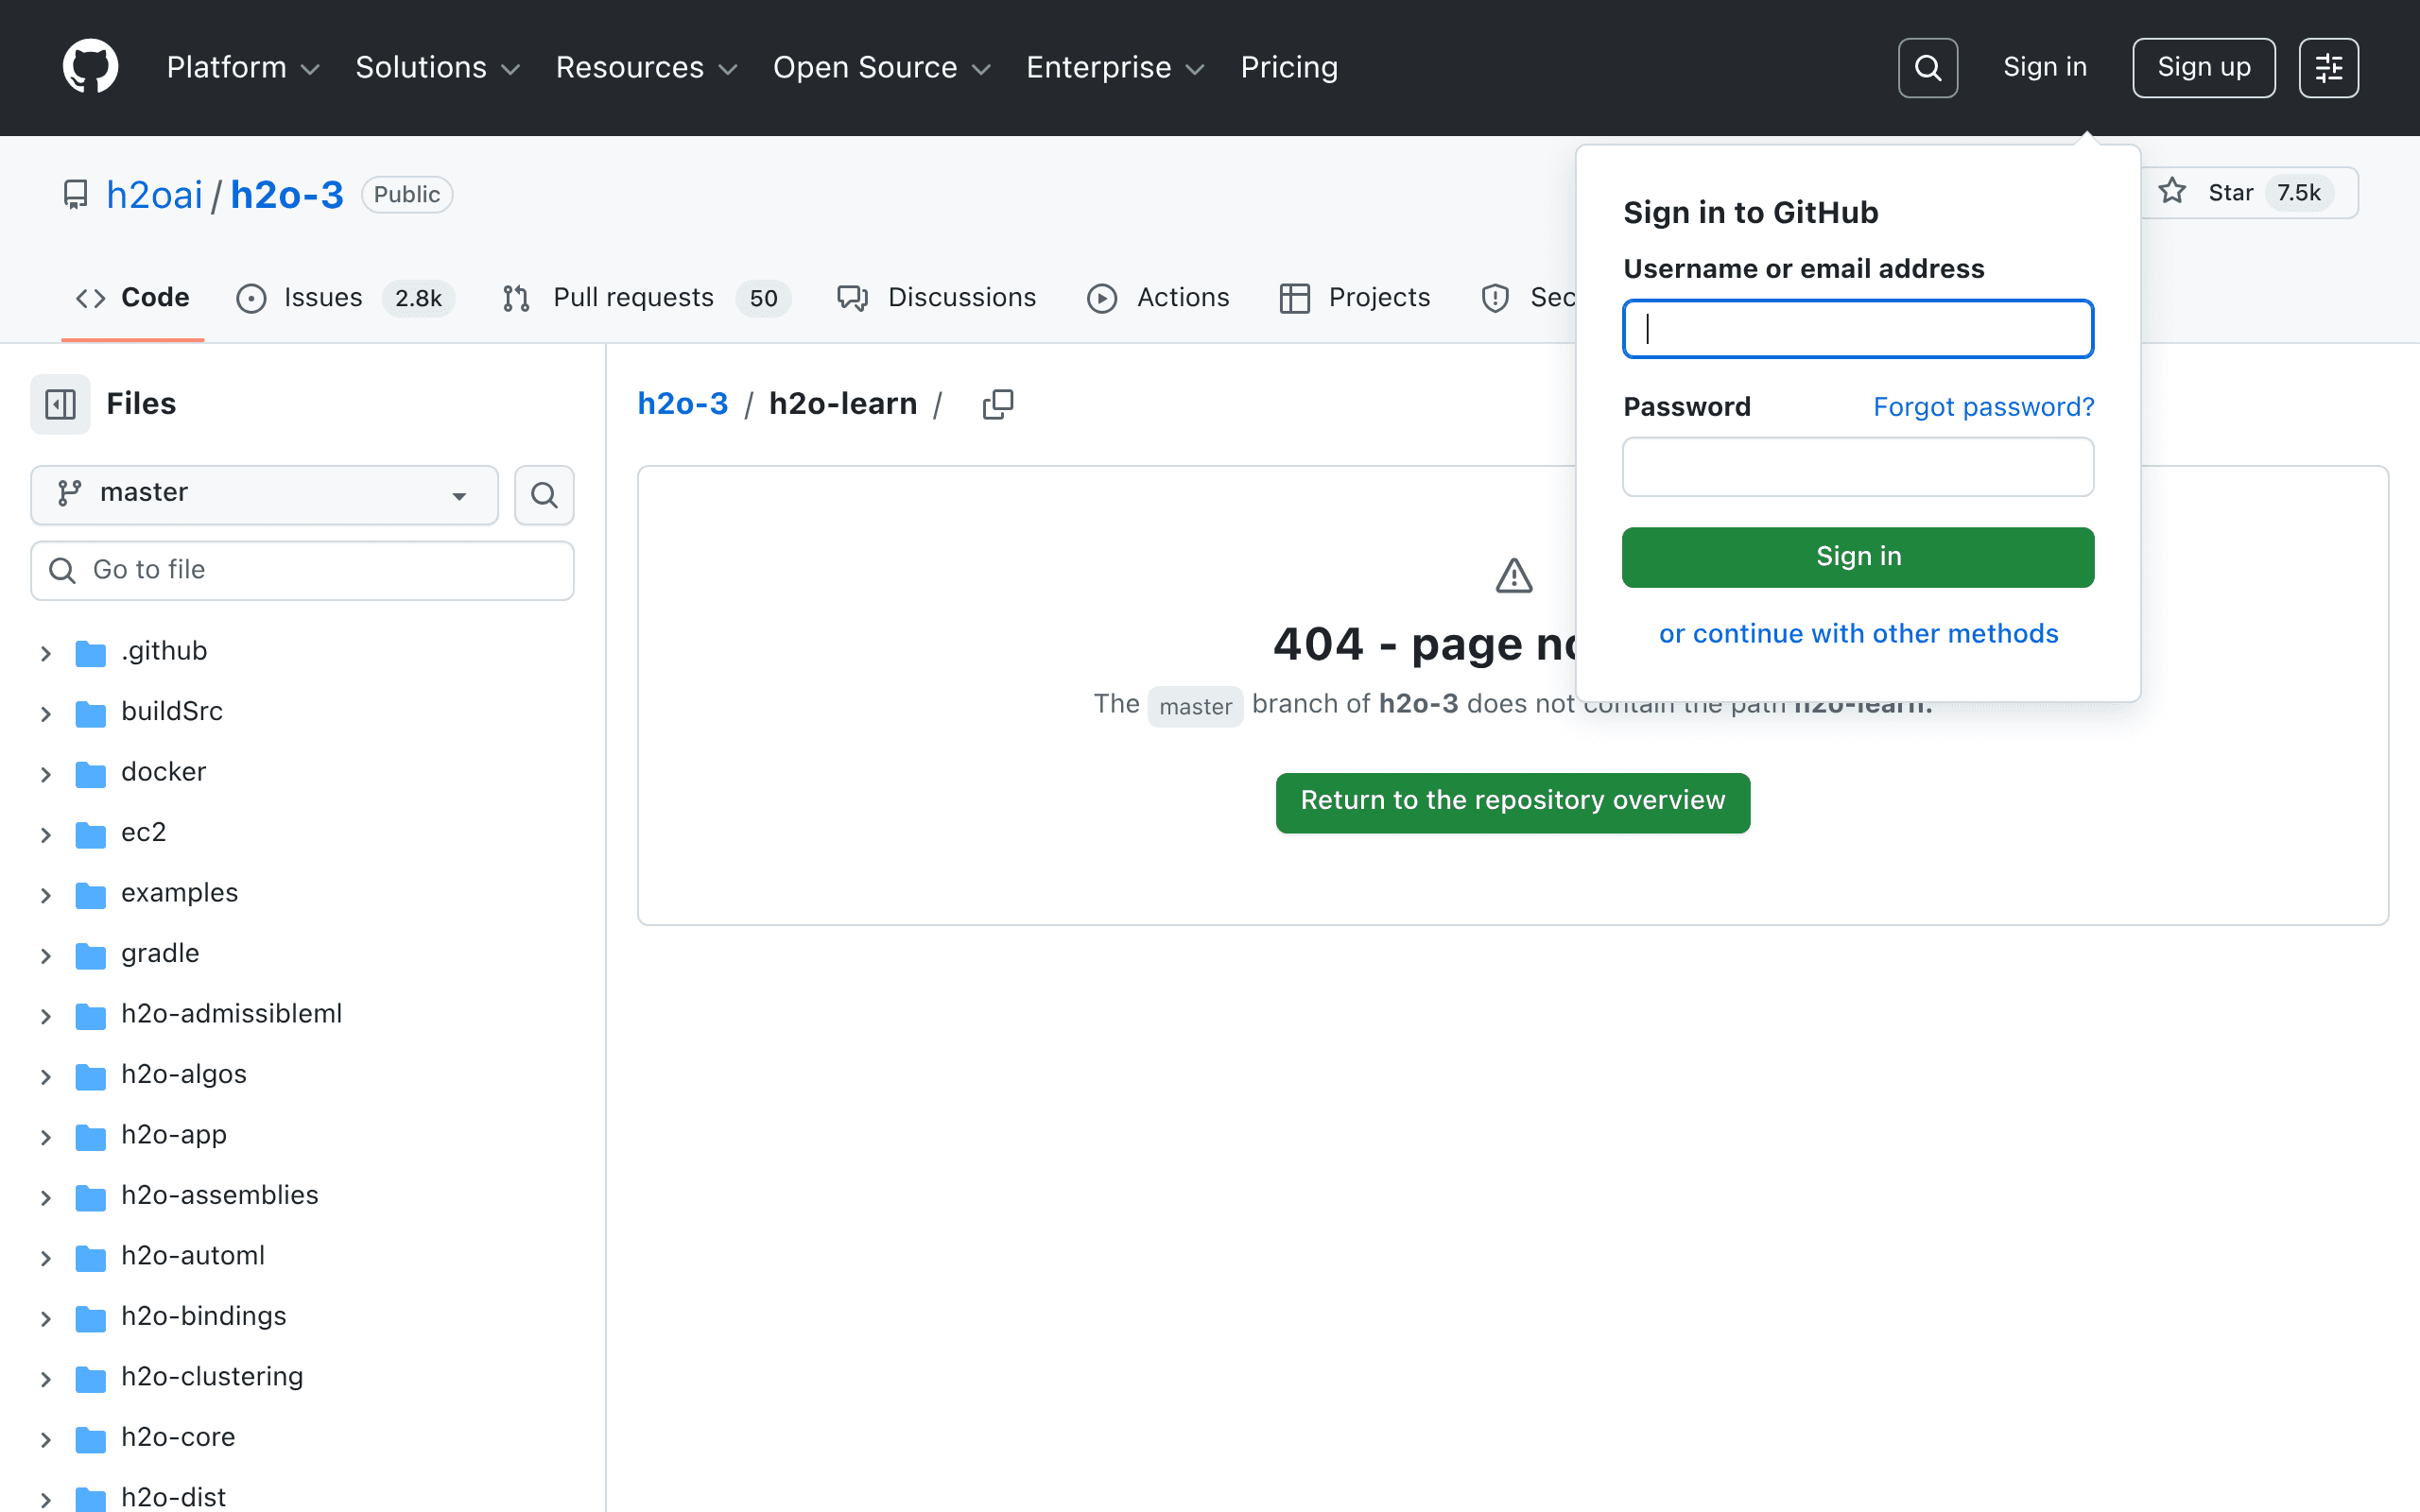Click Forgot password? link
The height and width of the screenshot is (1512, 2420).
(1983, 407)
